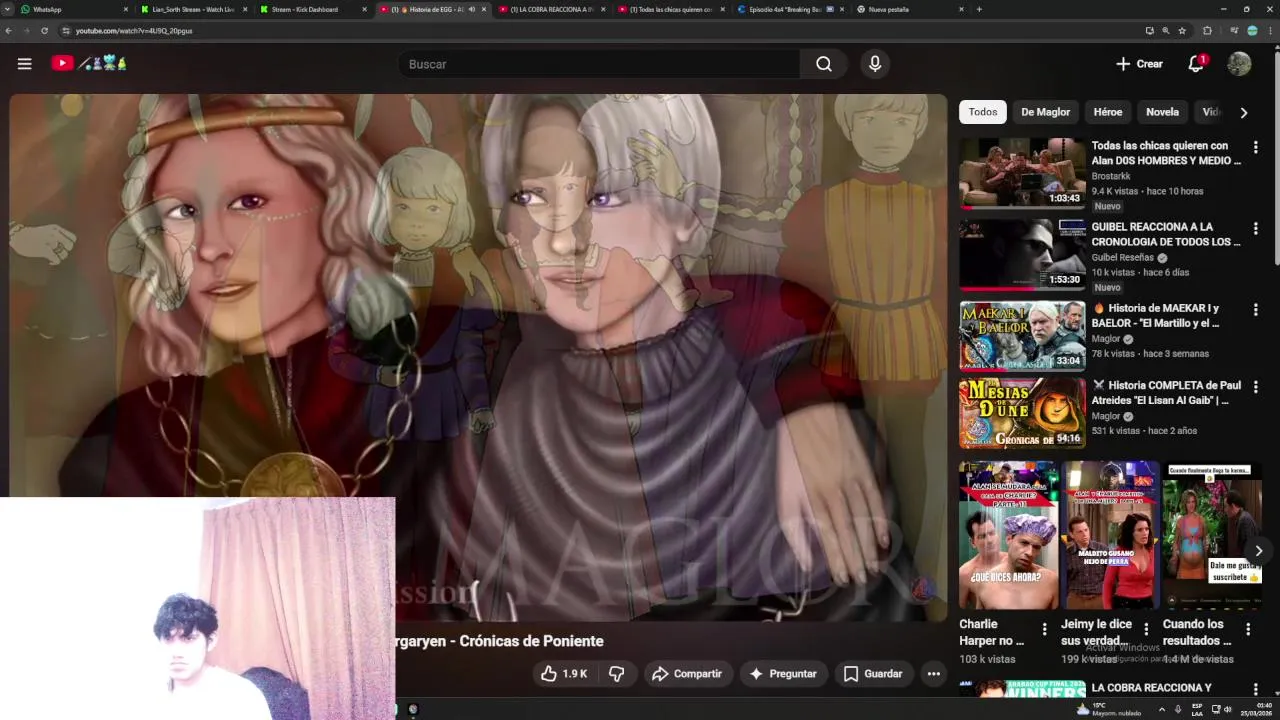Focus the Buscar search field
The height and width of the screenshot is (720, 1280).
(x=600, y=64)
